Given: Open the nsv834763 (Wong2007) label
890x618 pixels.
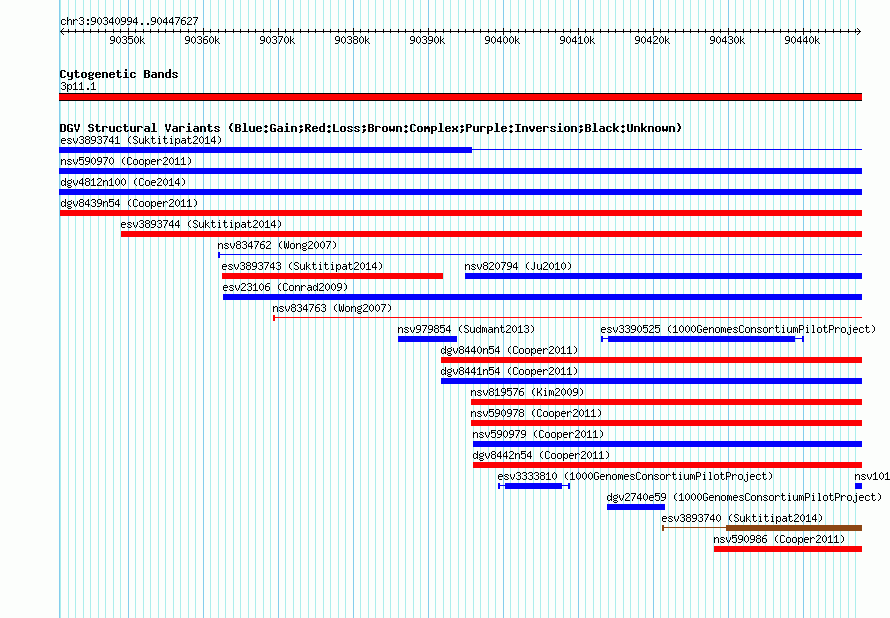Looking at the screenshot, I should pyautogui.click(x=332, y=308).
